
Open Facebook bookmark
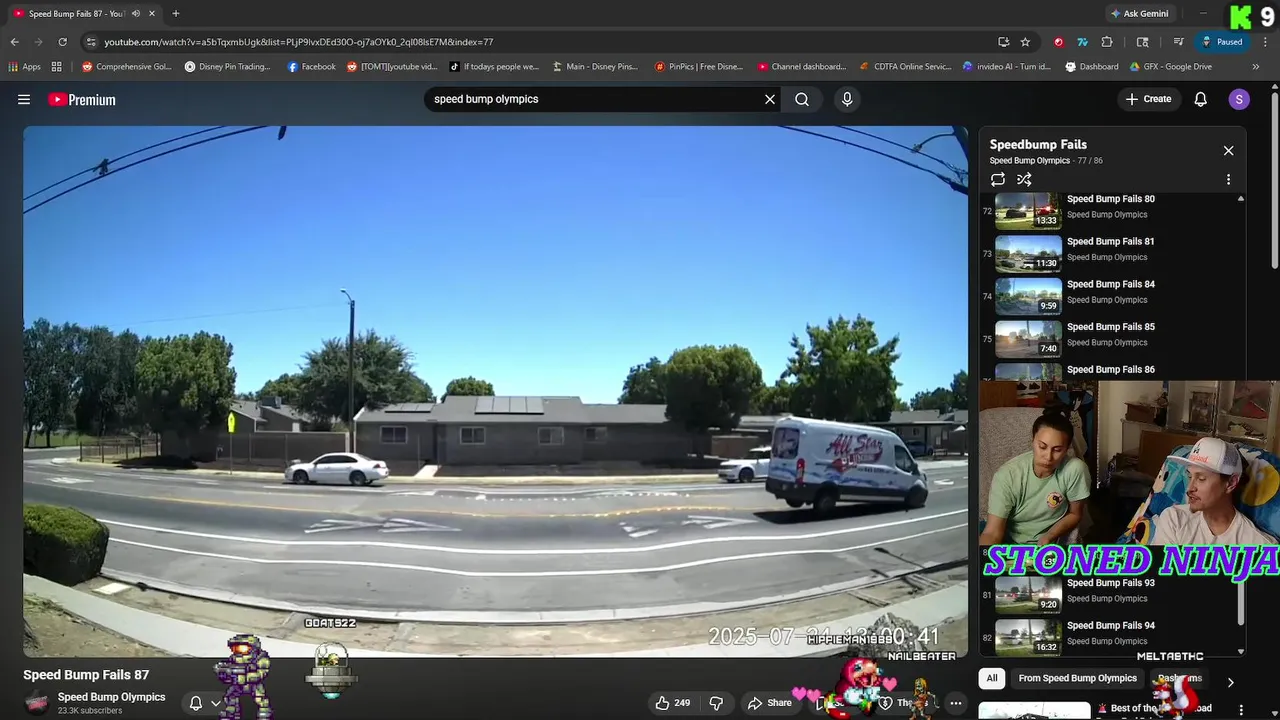(x=312, y=67)
